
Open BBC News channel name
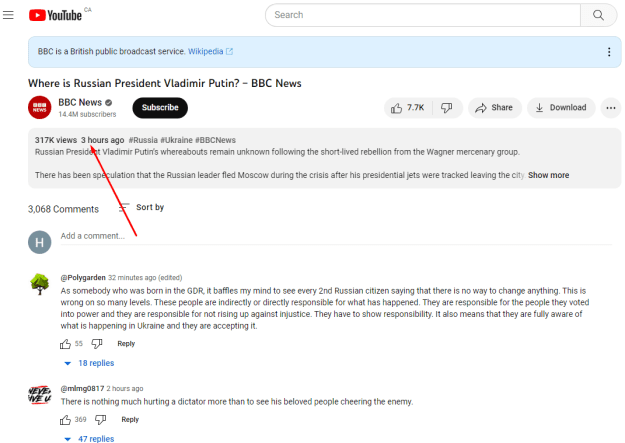click(x=80, y=102)
